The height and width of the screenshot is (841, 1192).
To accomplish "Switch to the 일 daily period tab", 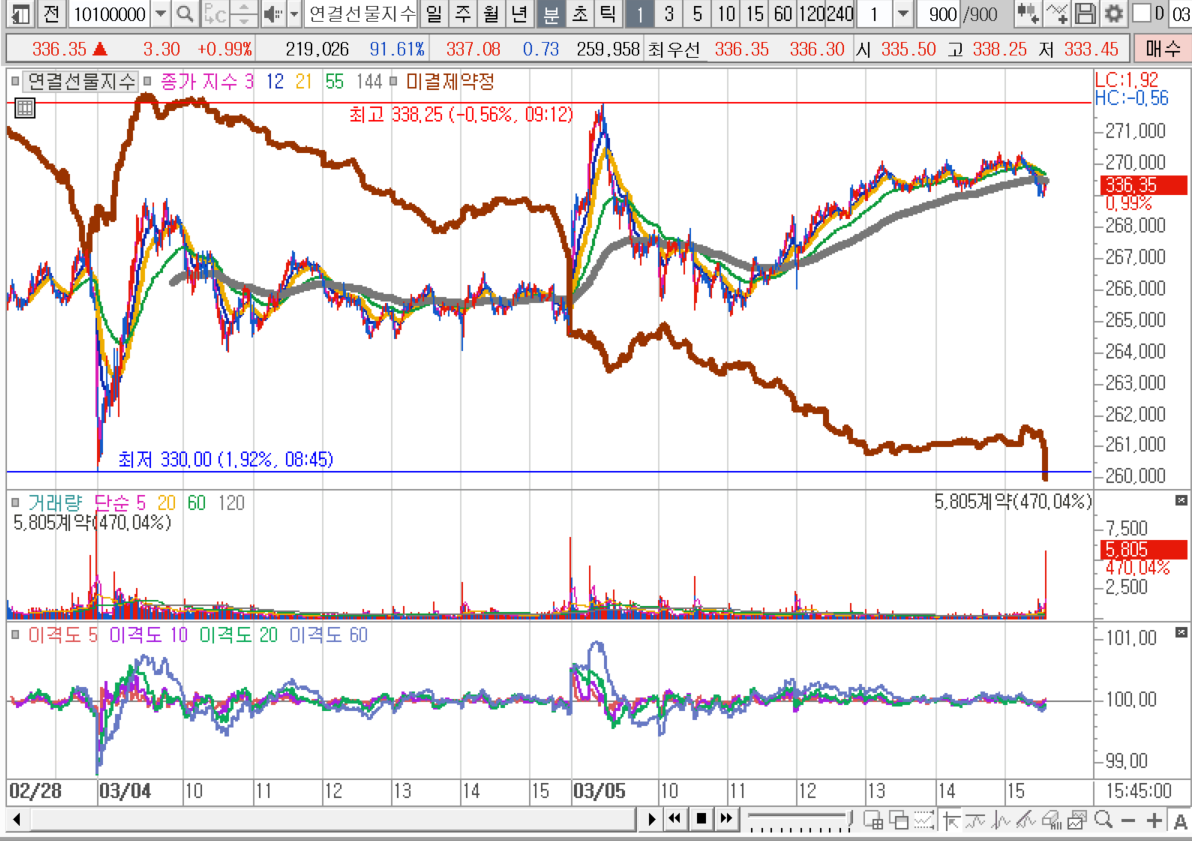I will point(432,14).
